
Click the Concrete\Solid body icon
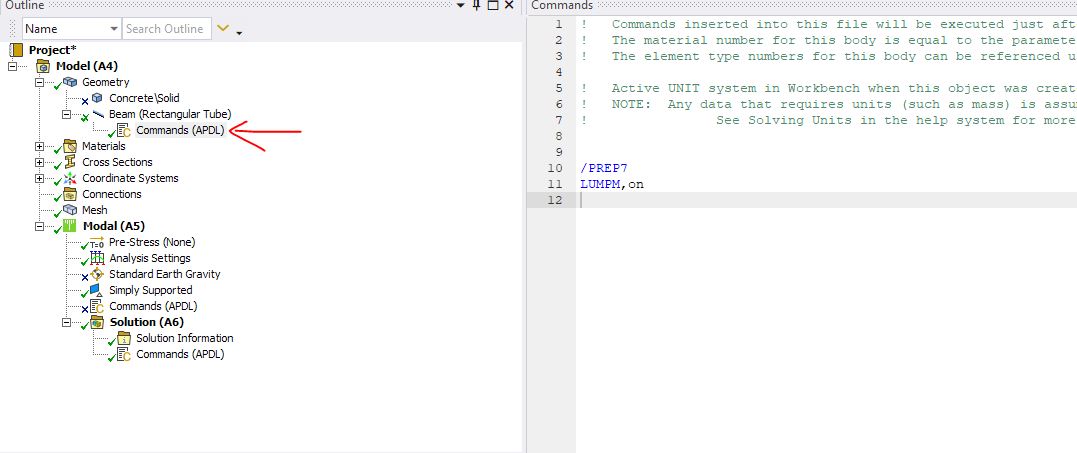click(97, 98)
